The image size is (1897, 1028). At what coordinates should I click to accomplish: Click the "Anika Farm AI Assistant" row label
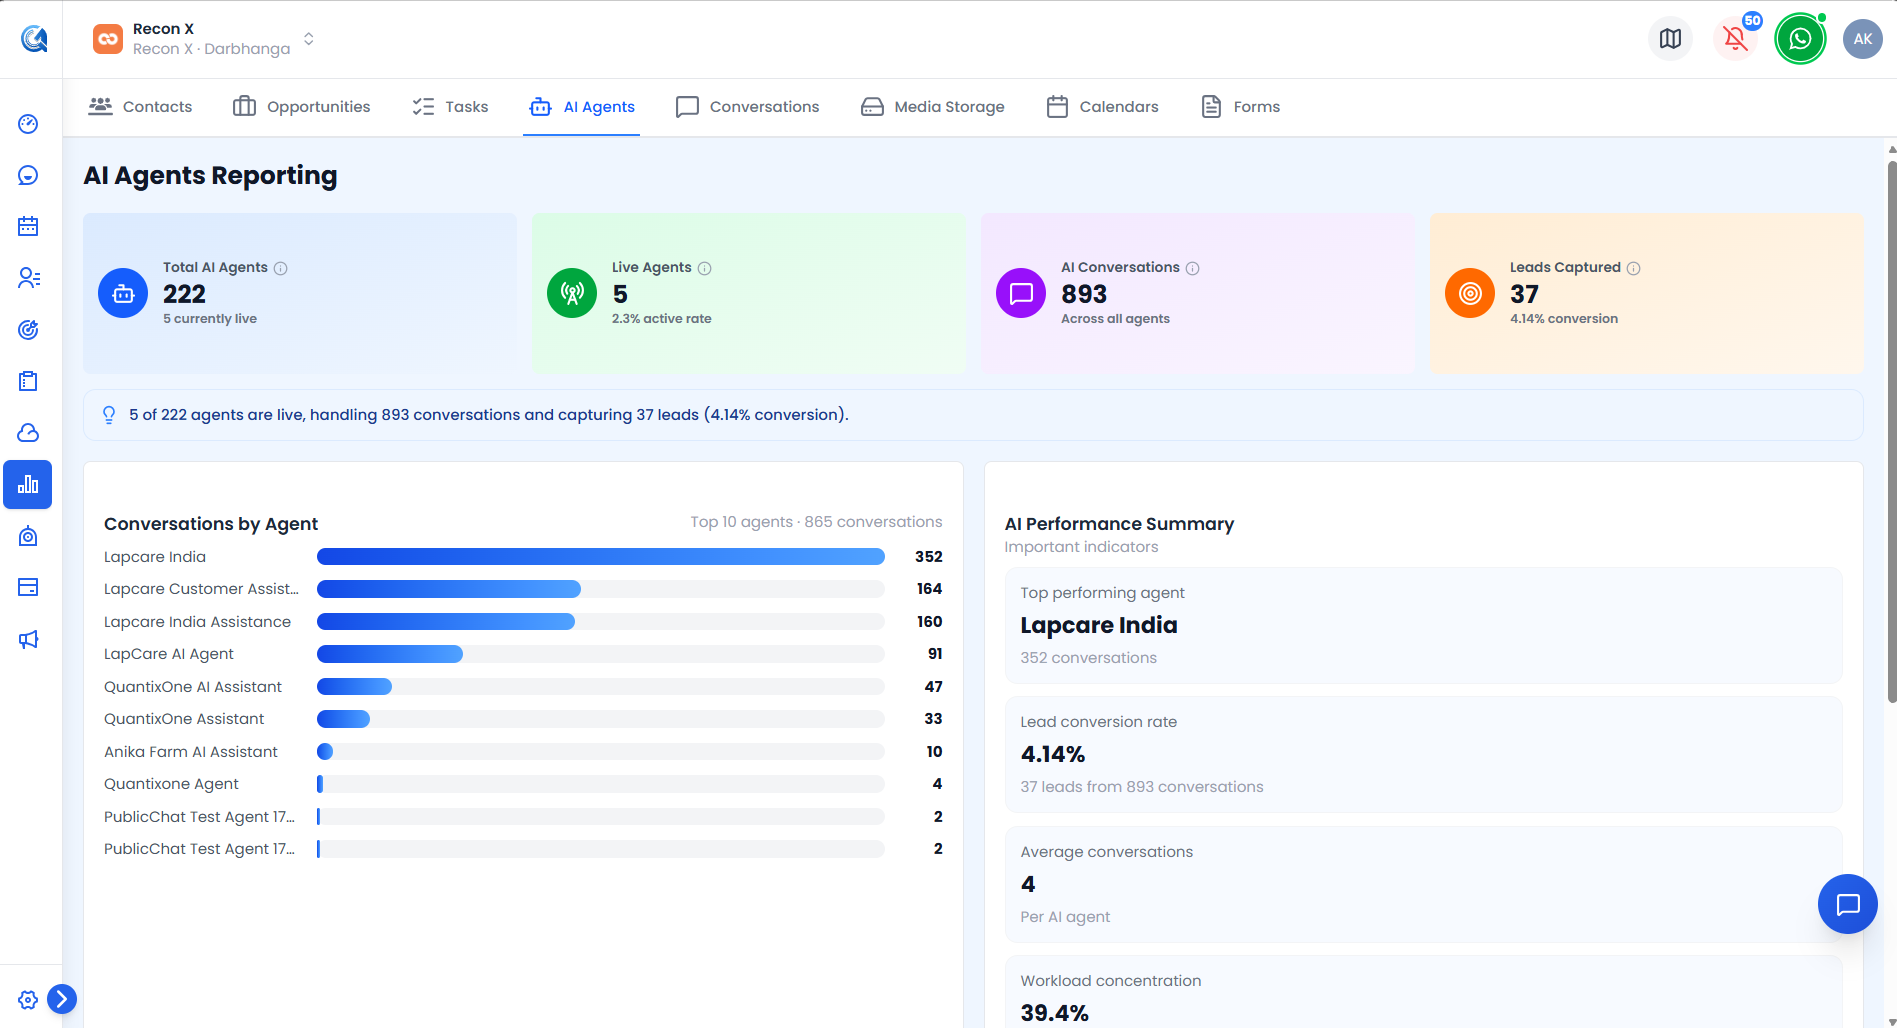(191, 752)
